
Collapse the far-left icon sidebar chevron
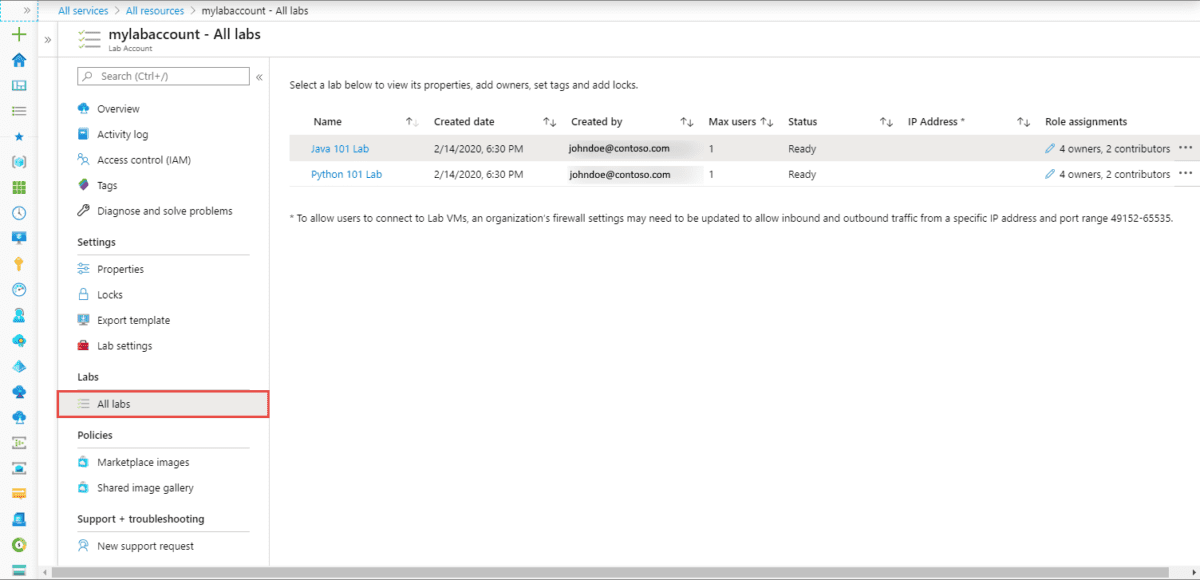coord(47,40)
